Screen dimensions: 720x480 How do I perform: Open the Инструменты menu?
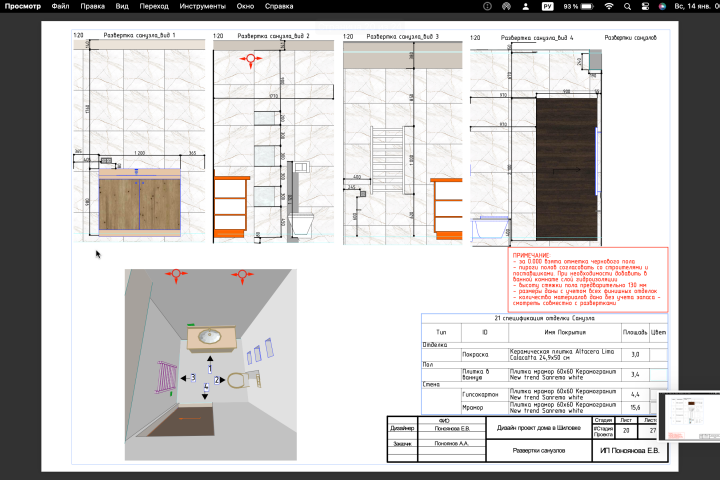pyautogui.click(x=202, y=6)
